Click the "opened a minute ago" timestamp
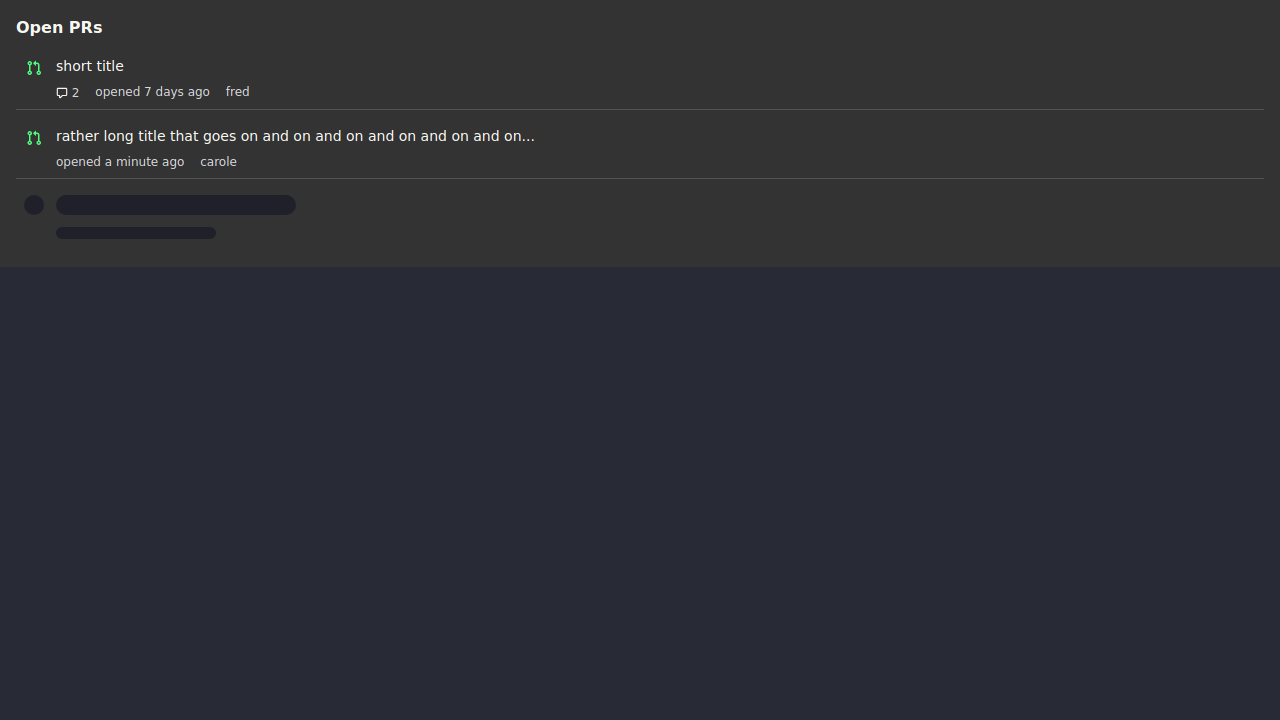The image size is (1280, 720). 120,162
